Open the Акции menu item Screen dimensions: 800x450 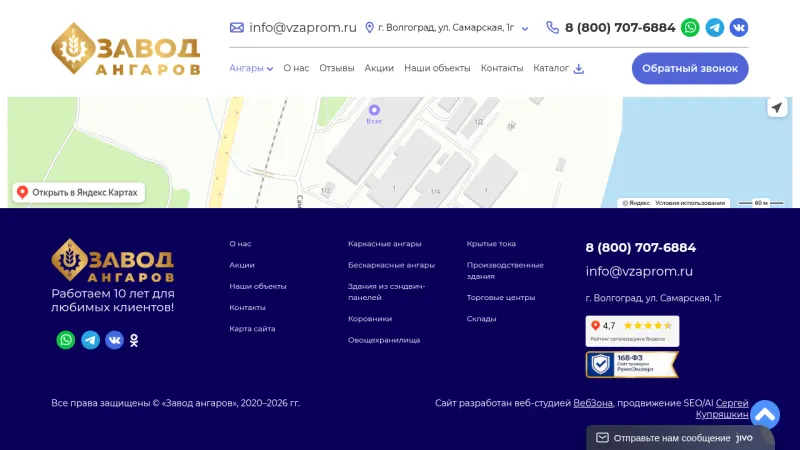pyautogui.click(x=379, y=68)
